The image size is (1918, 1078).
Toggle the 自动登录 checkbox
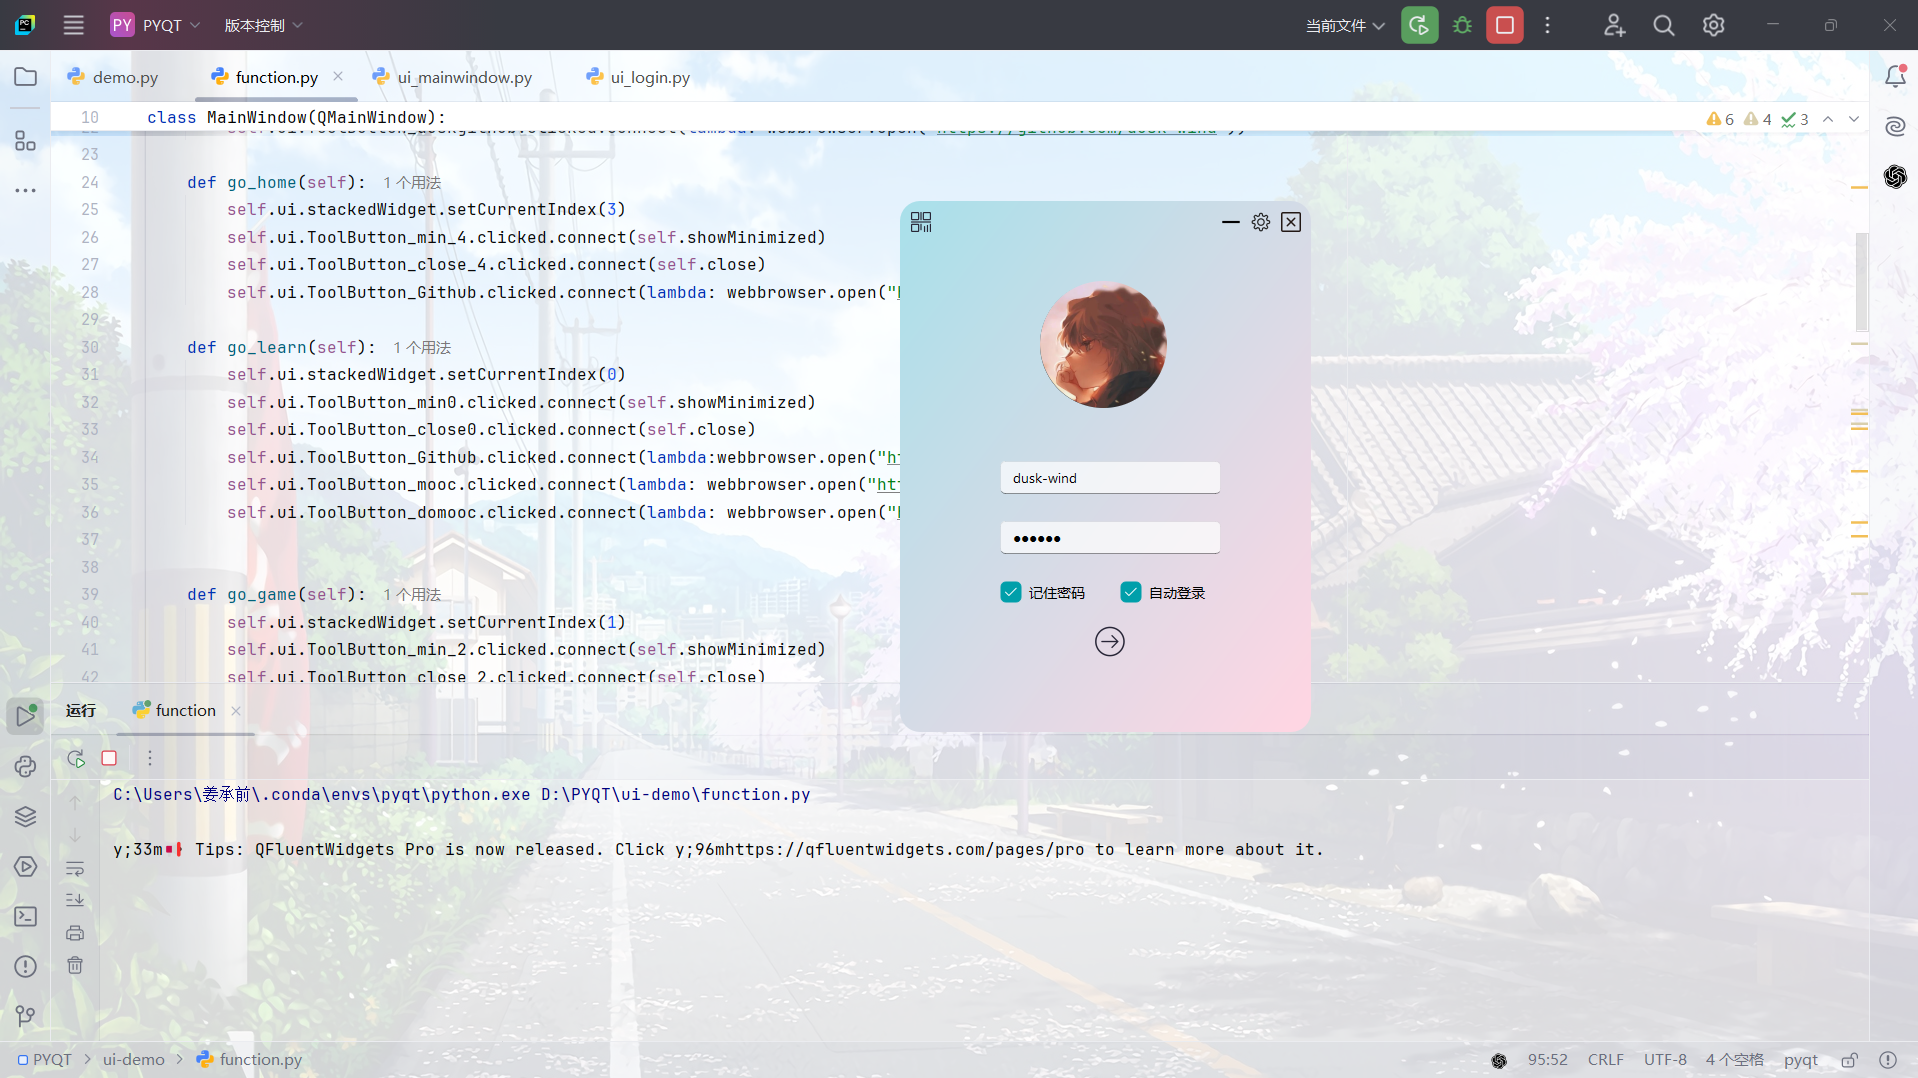pyautogui.click(x=1131, y=592)
